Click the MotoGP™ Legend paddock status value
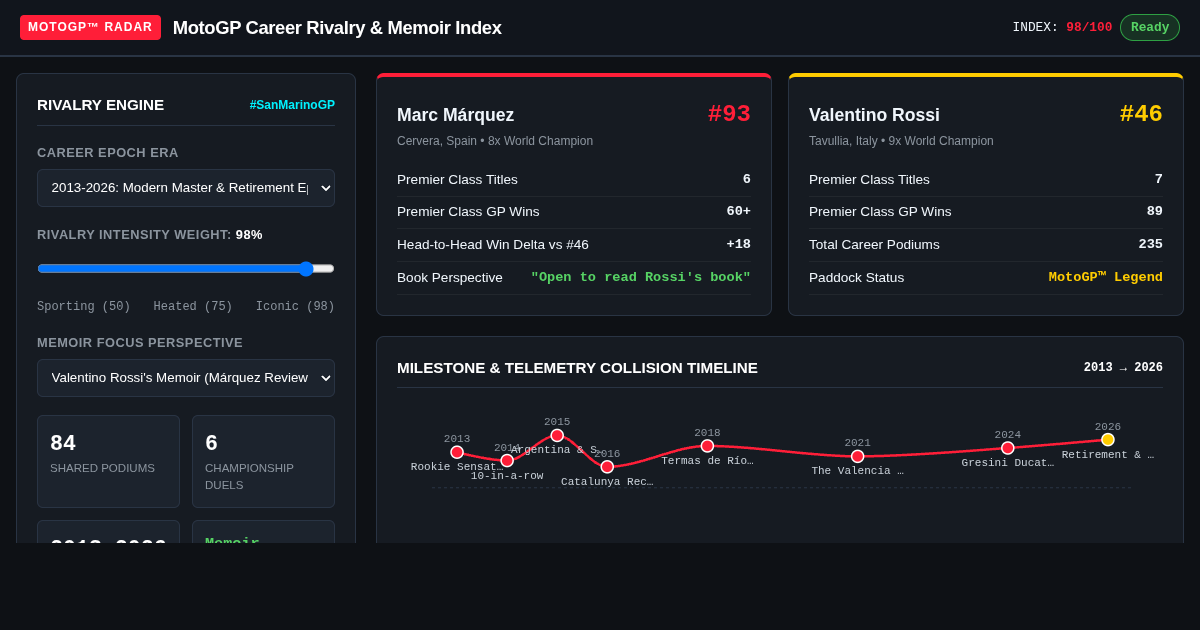Image resolution: width=1200 pixels, height=630 pixels. click(x=1106, y=277)
